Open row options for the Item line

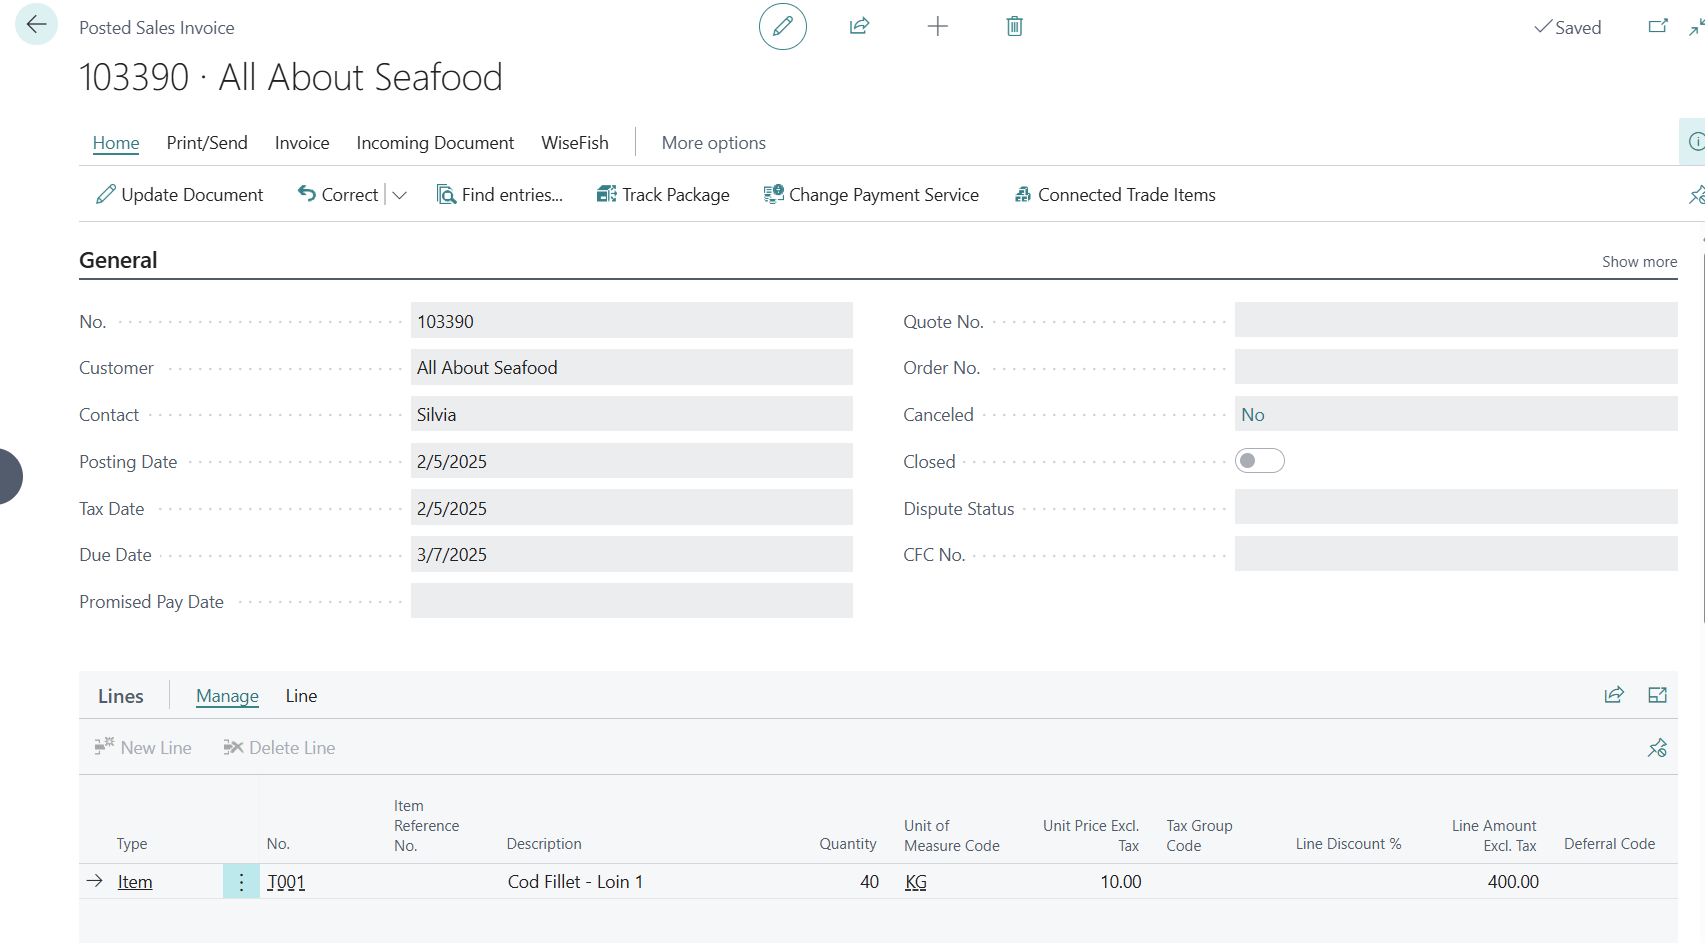[241, 882]
